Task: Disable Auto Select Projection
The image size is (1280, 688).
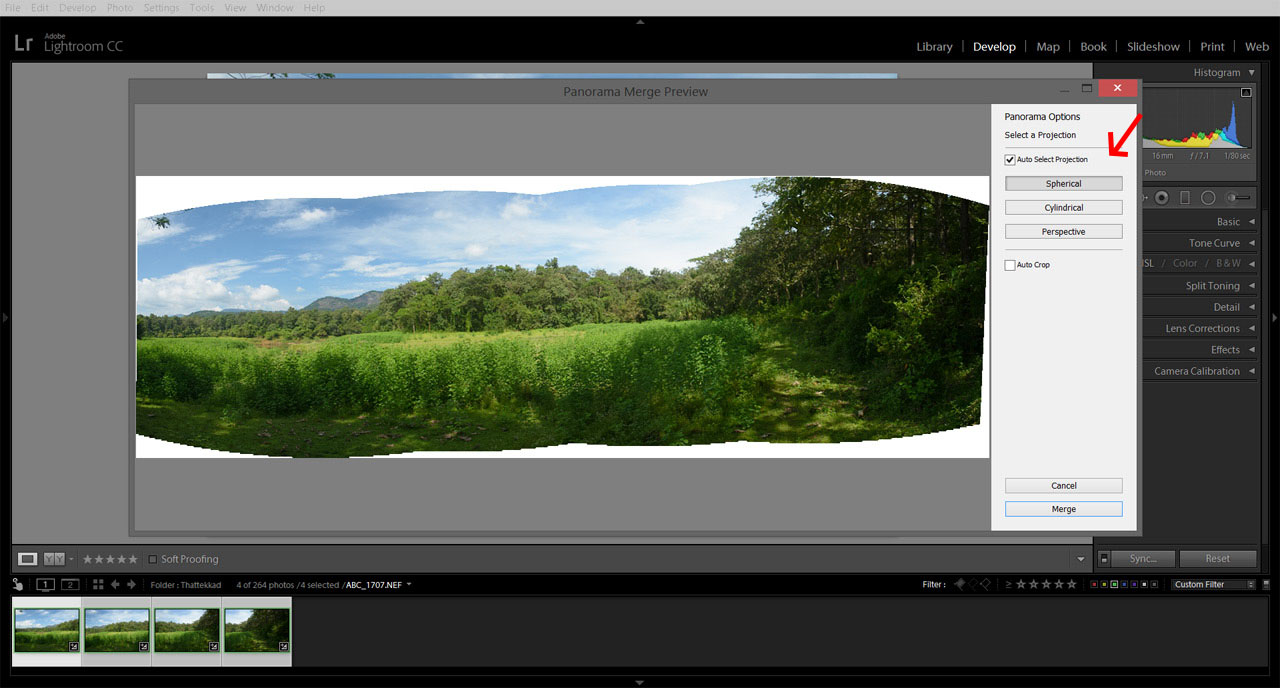Action: pyautogui.click(x=1010, y=159)
